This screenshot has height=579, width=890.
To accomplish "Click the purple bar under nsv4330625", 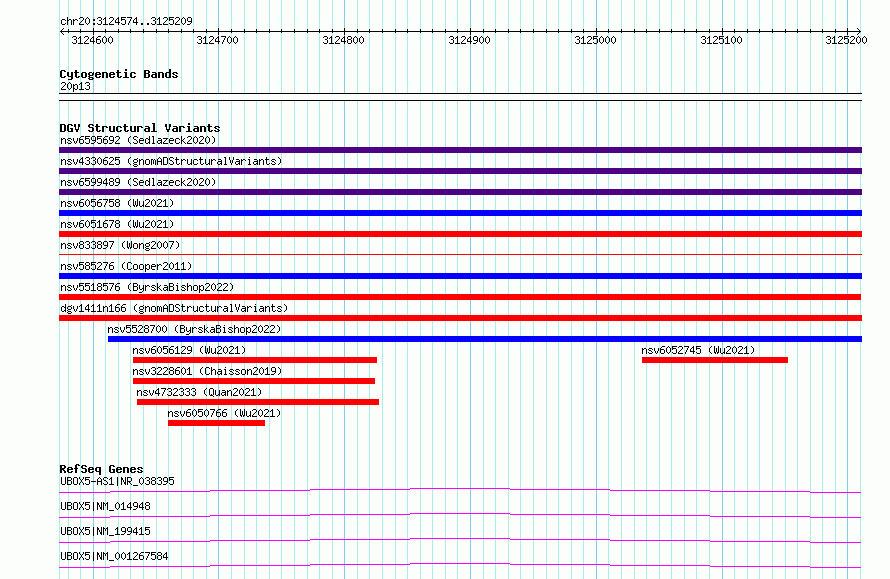I will pos(460,171).
